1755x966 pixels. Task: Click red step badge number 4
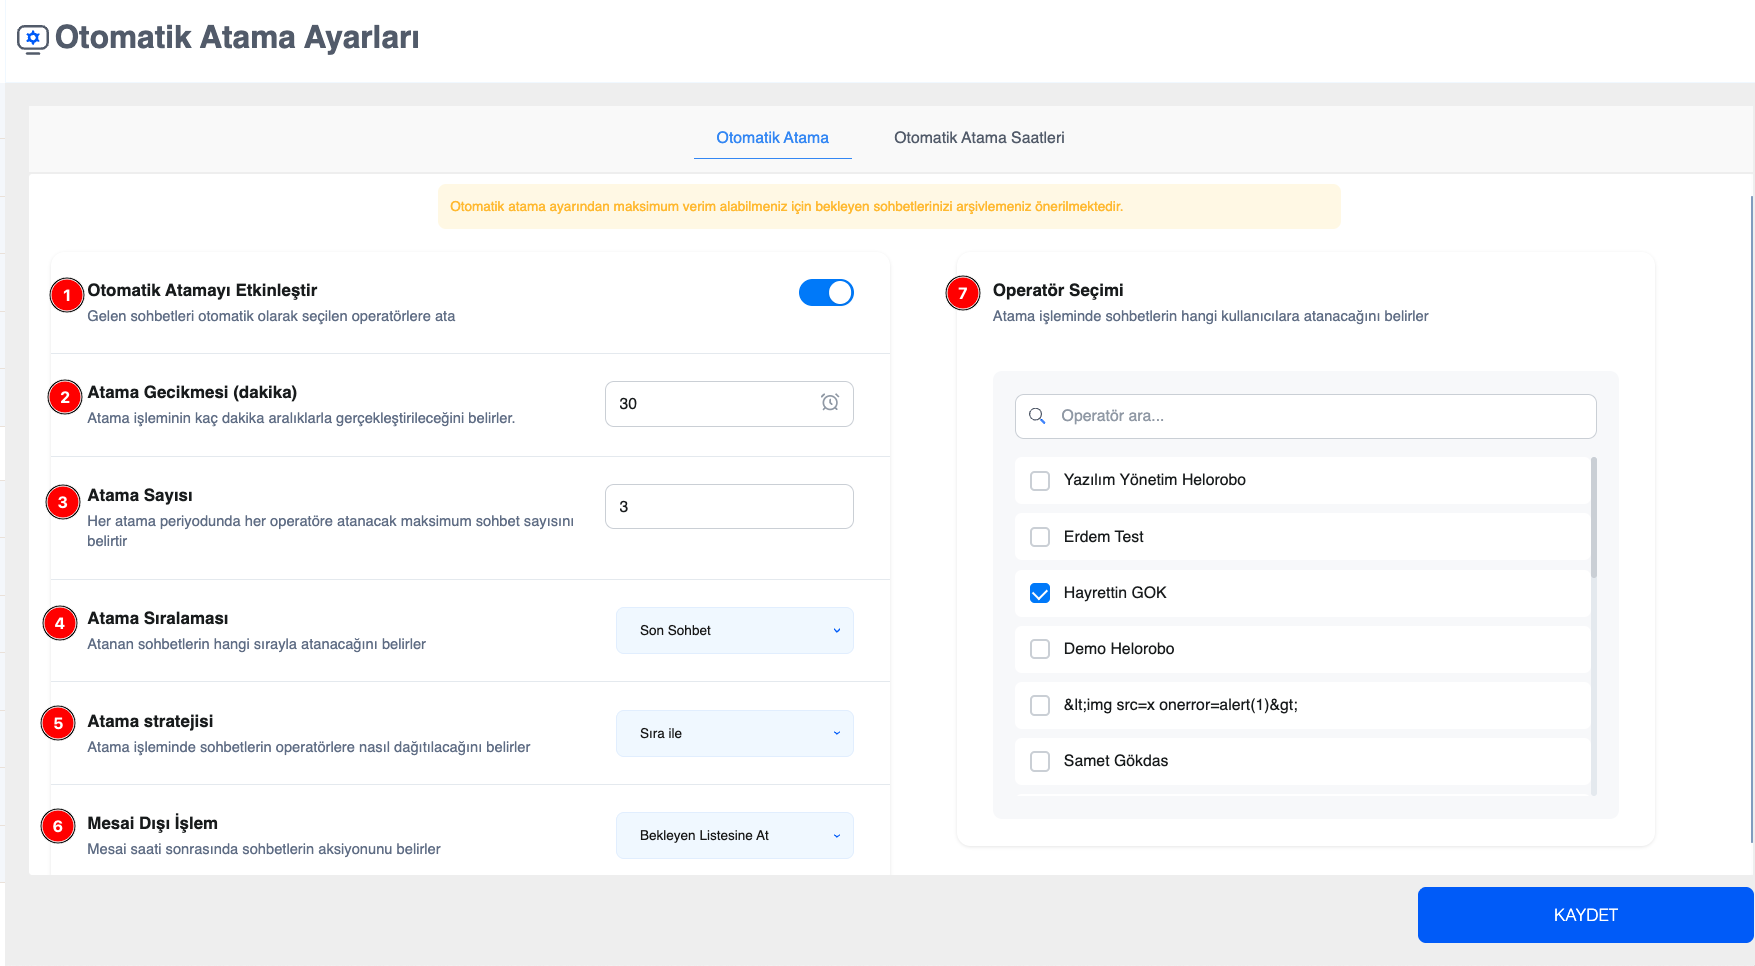click(60, 623)
